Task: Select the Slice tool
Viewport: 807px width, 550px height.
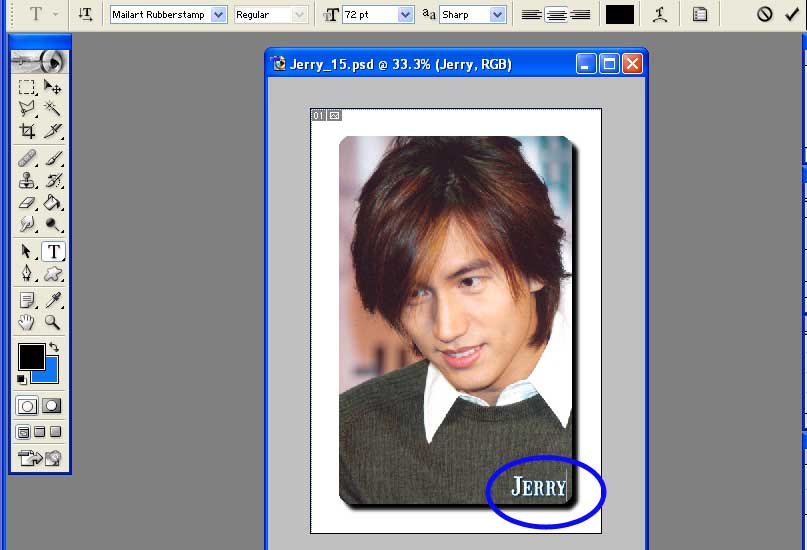Action: (x=52, y=131)
